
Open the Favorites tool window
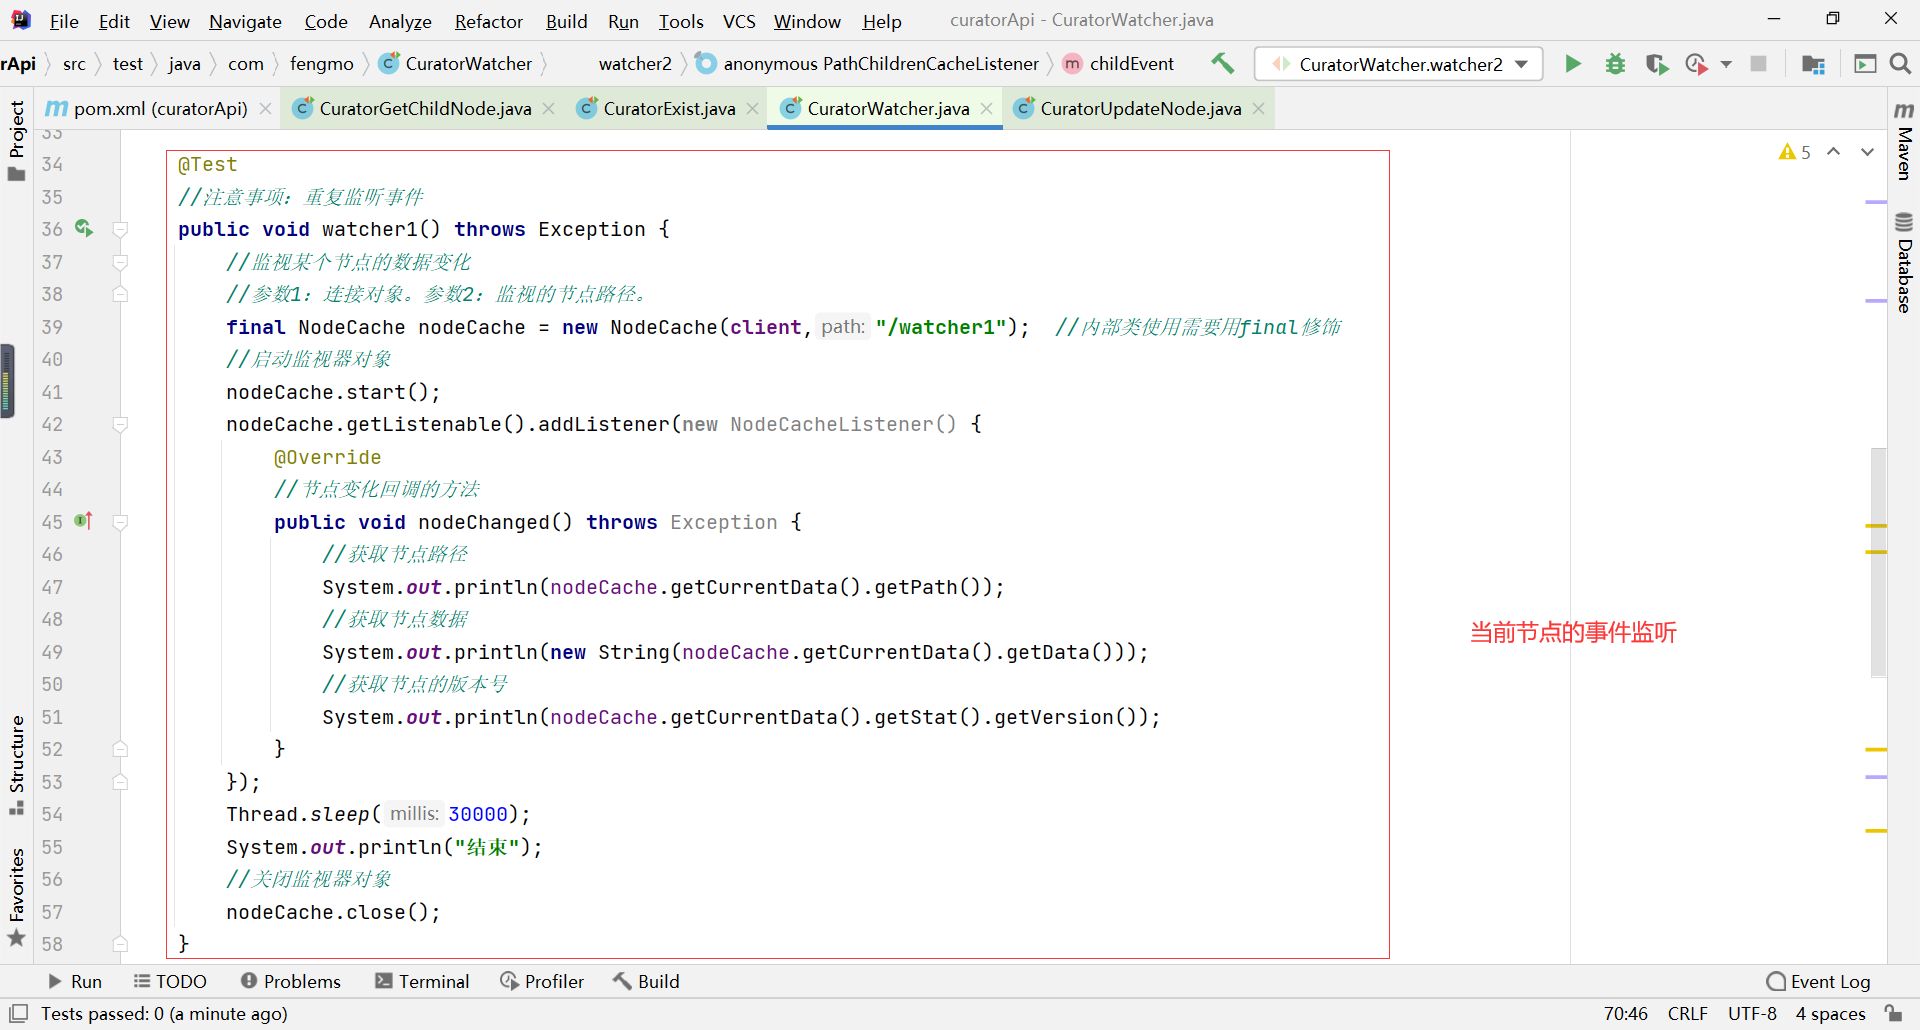[16, 896]
